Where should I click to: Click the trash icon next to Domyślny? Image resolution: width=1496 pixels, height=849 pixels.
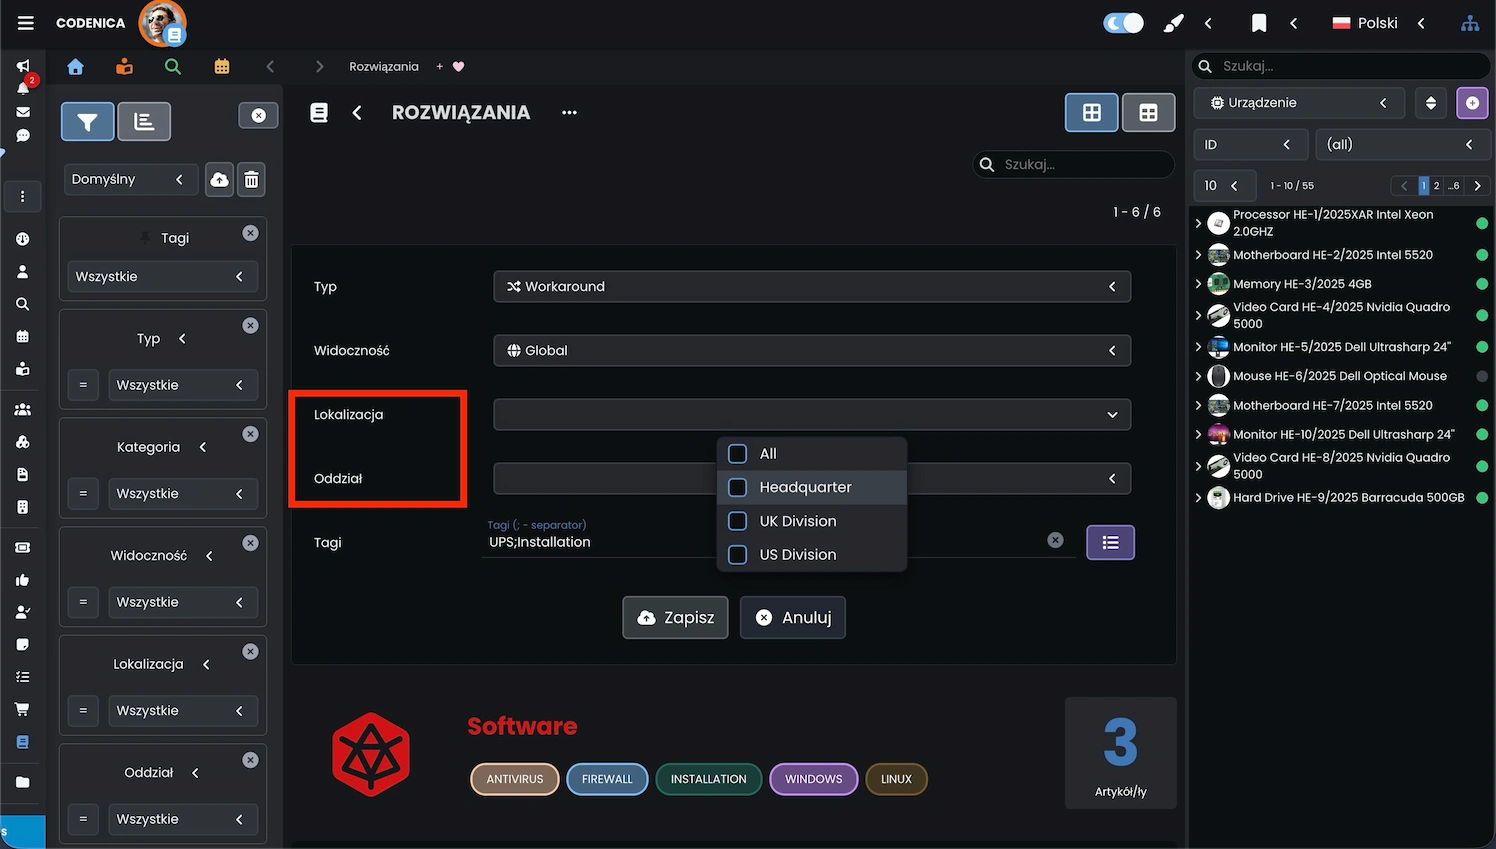click(252, 180)
